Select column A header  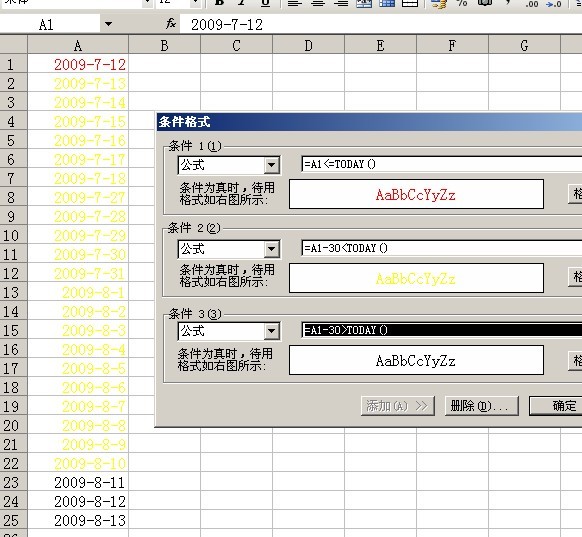pyautogui.click(x=78, y=45)
